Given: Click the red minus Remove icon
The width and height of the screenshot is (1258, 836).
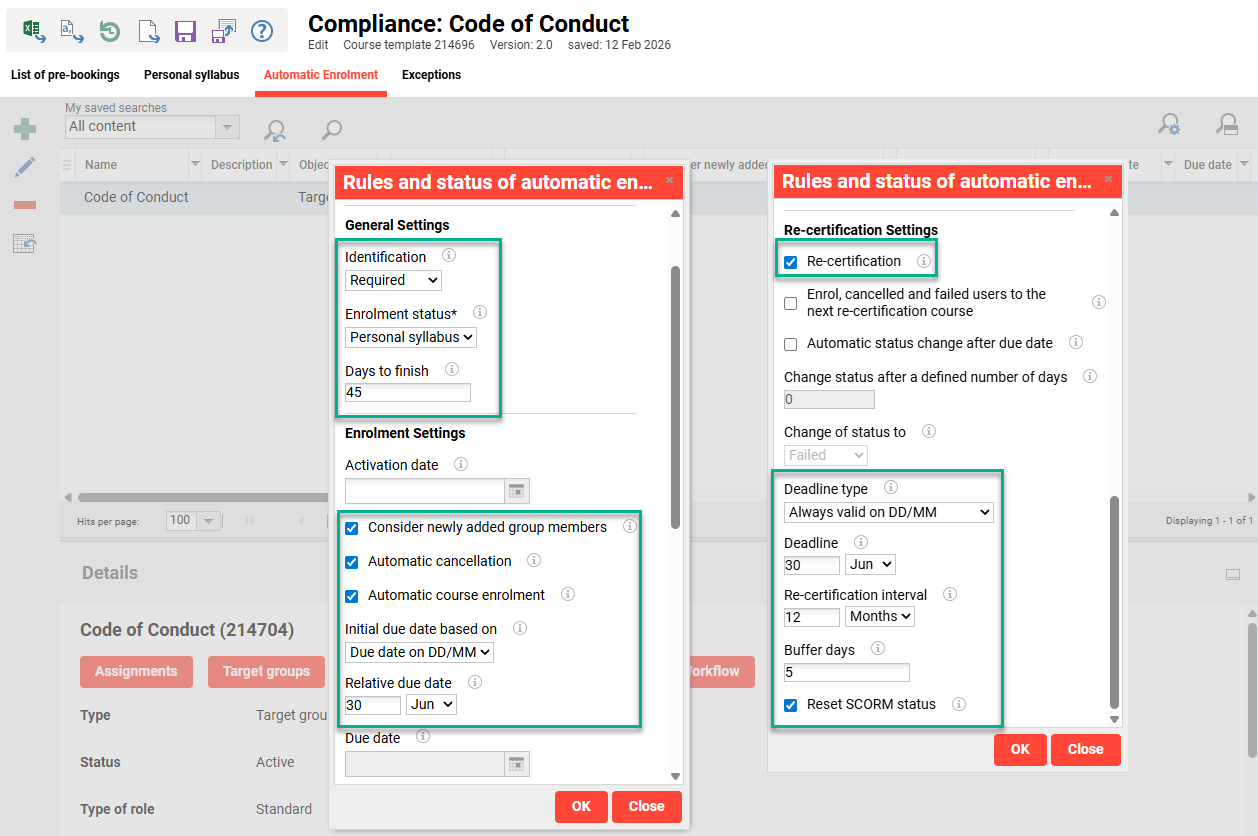Looking at the screenshot, I should (25, 205).
